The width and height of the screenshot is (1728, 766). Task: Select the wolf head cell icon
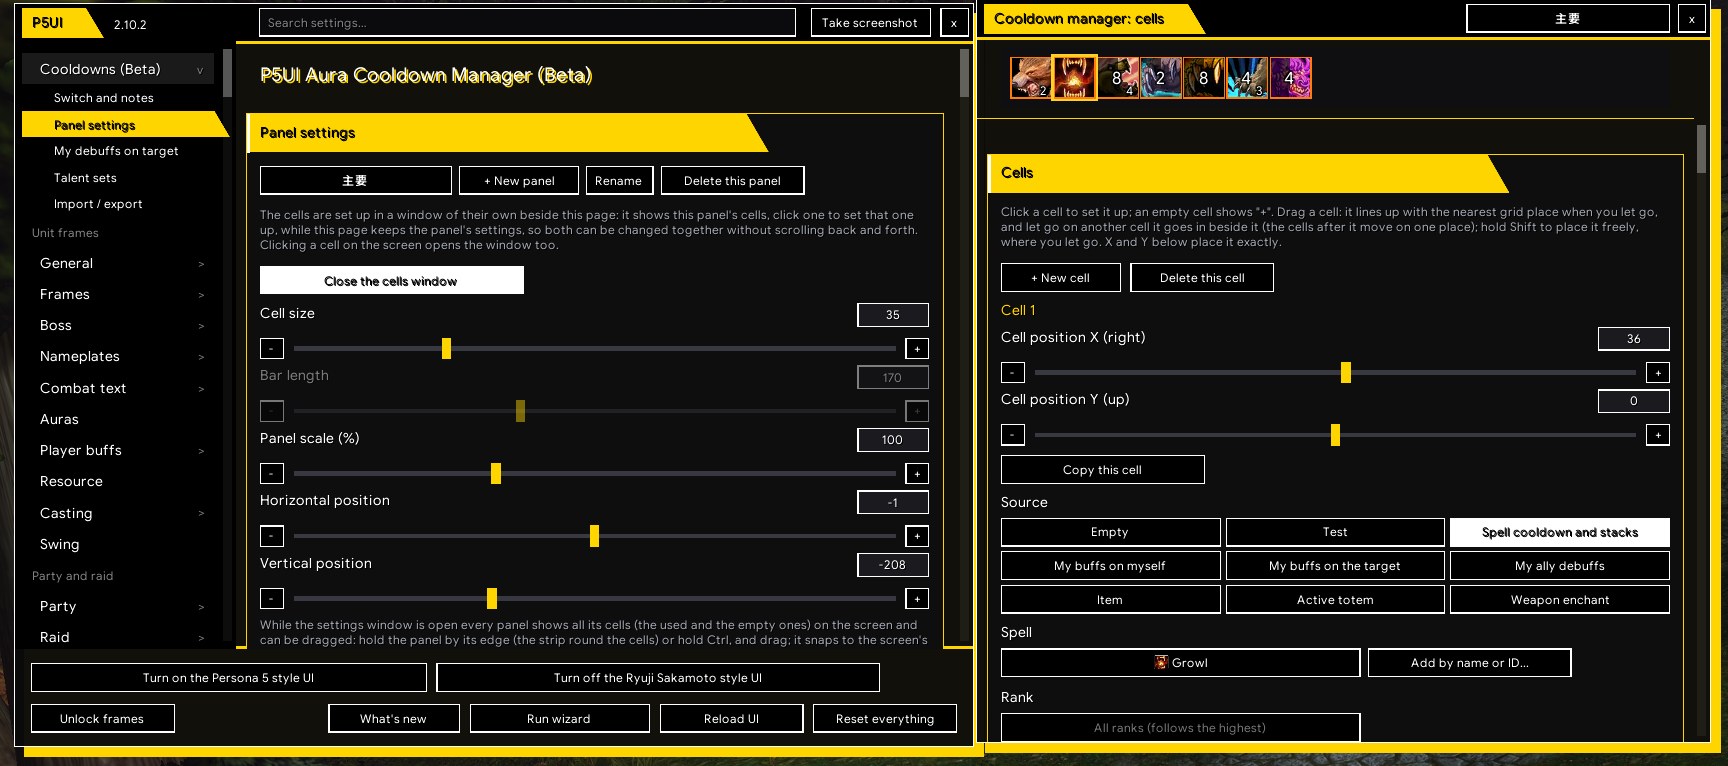tap(1031, 78)
